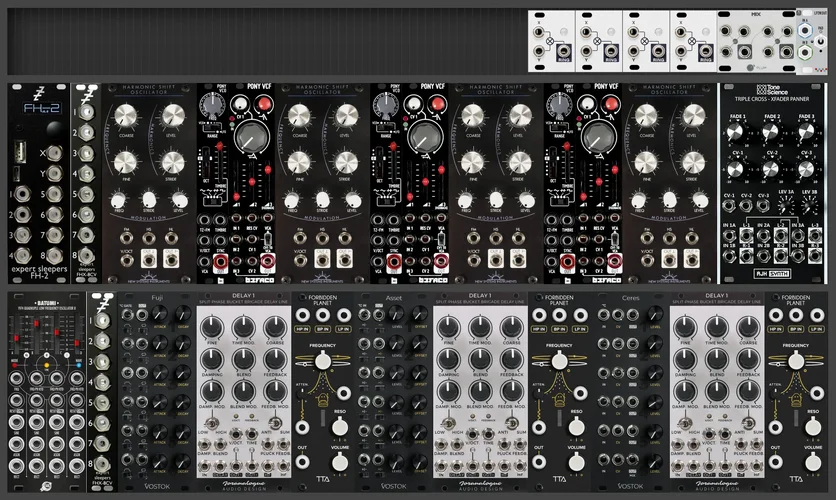The image size is (836, 500).
Task: Flip the Range switch on leftmost Pony VCO
Action: [212, 126]
